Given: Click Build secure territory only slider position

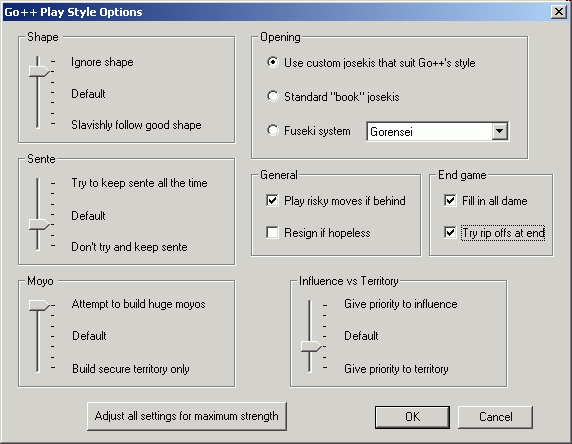Looking at the screenshot, I should (38, 368).
